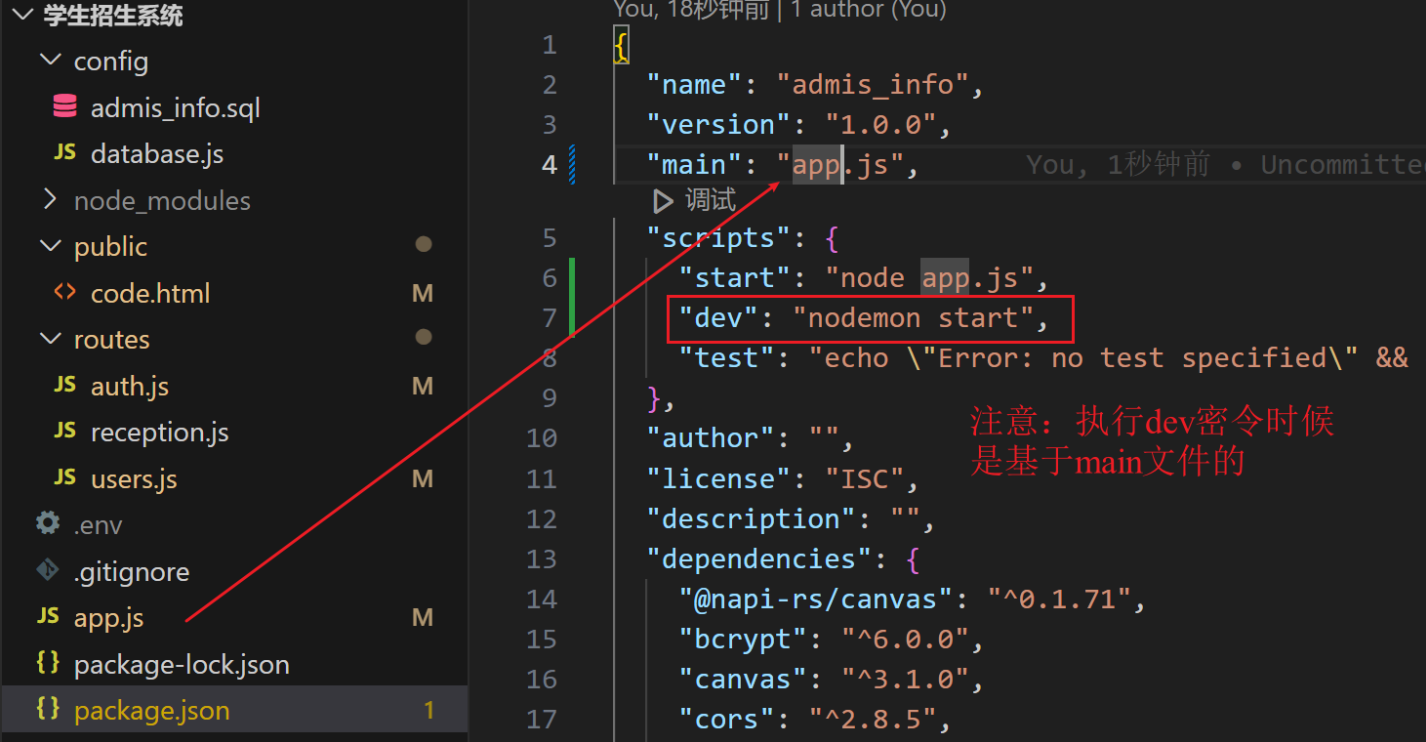Expand the node_modules folder chevron
Image resolution: width=1426 pixels, height=742 pixels.
tap(50, 201)
